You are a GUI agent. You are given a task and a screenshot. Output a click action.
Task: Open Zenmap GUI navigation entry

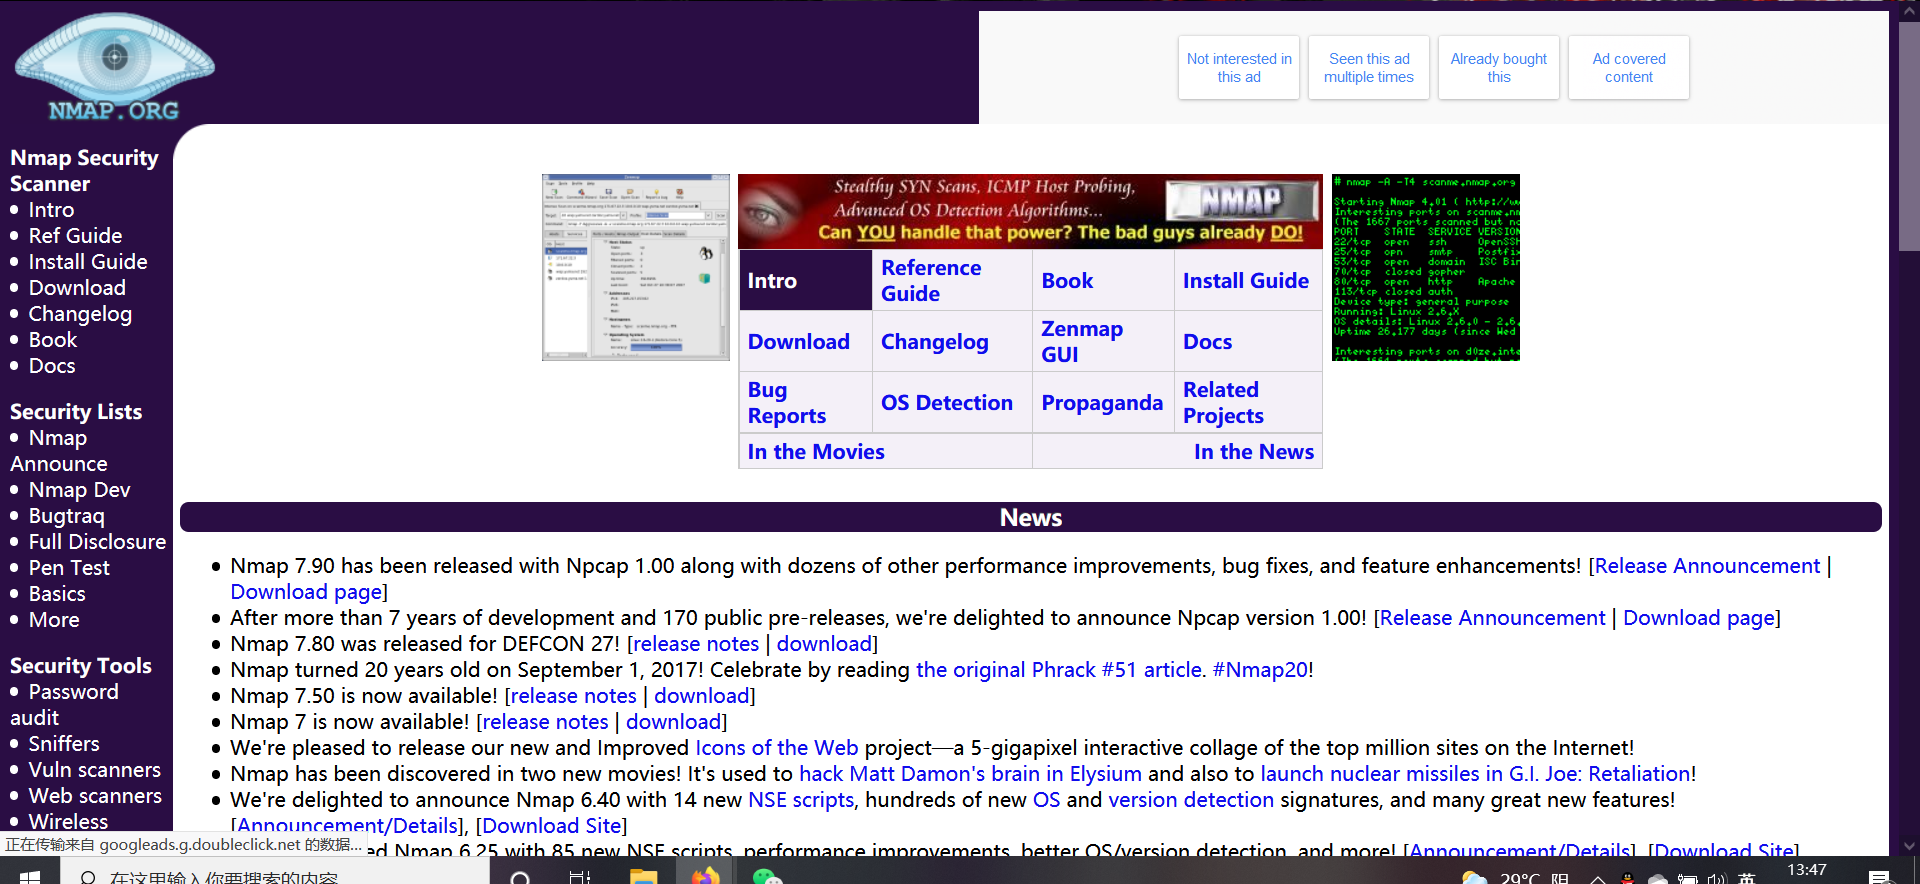1082,342
